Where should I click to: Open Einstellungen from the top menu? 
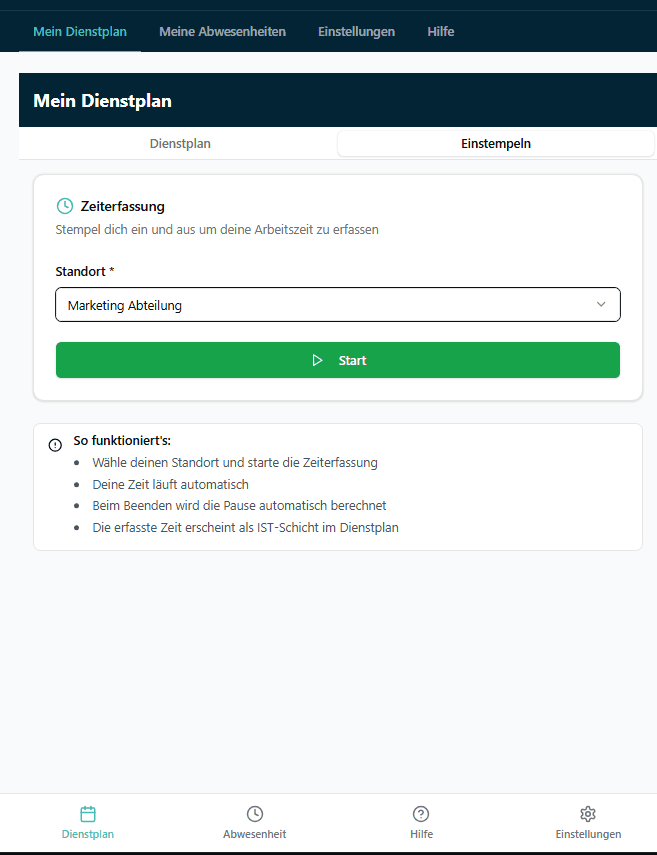tap(356, 31)
